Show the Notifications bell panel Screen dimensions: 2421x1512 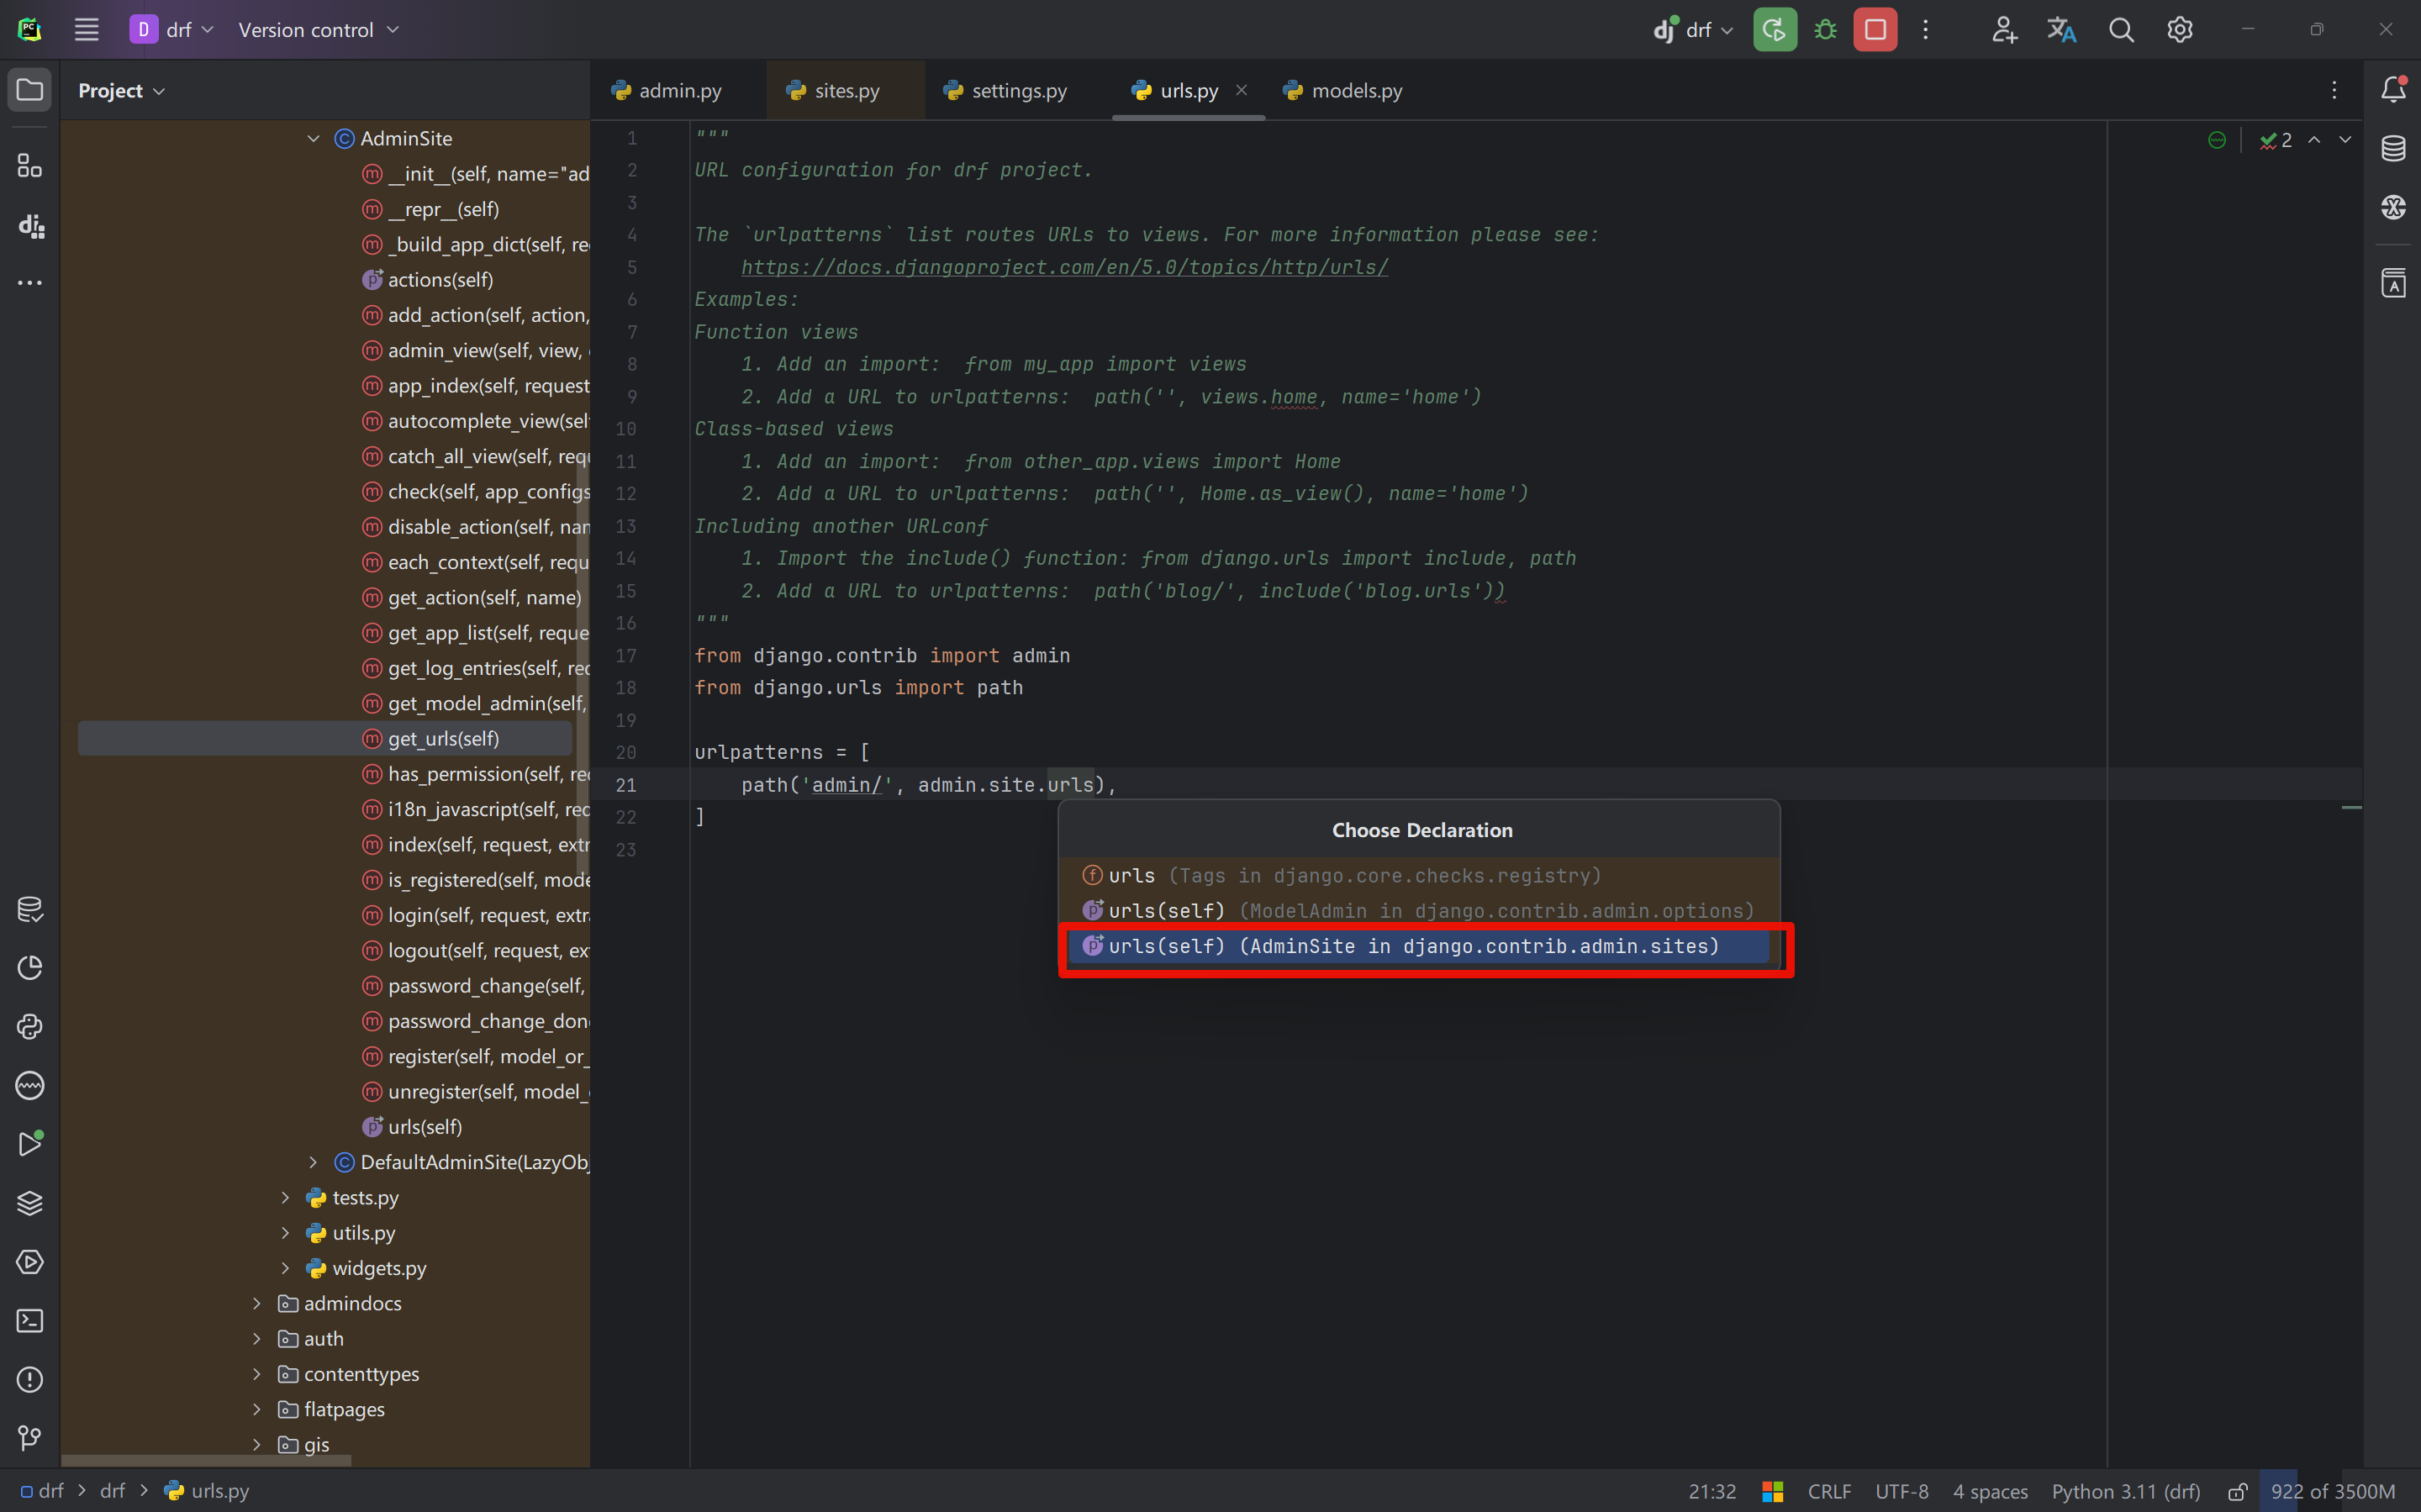tap(2393, 90)
